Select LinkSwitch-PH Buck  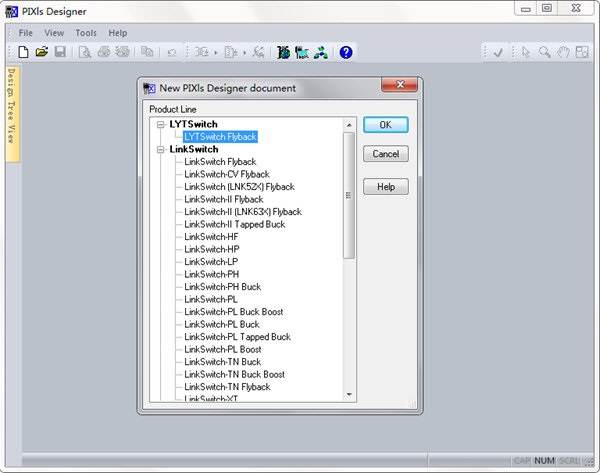tap(222, 287)
